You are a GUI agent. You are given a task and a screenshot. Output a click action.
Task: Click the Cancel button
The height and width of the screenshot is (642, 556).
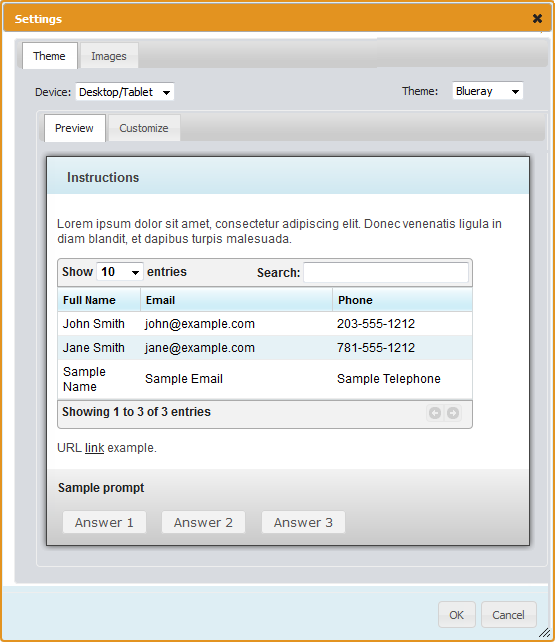(x=509, y=615)
